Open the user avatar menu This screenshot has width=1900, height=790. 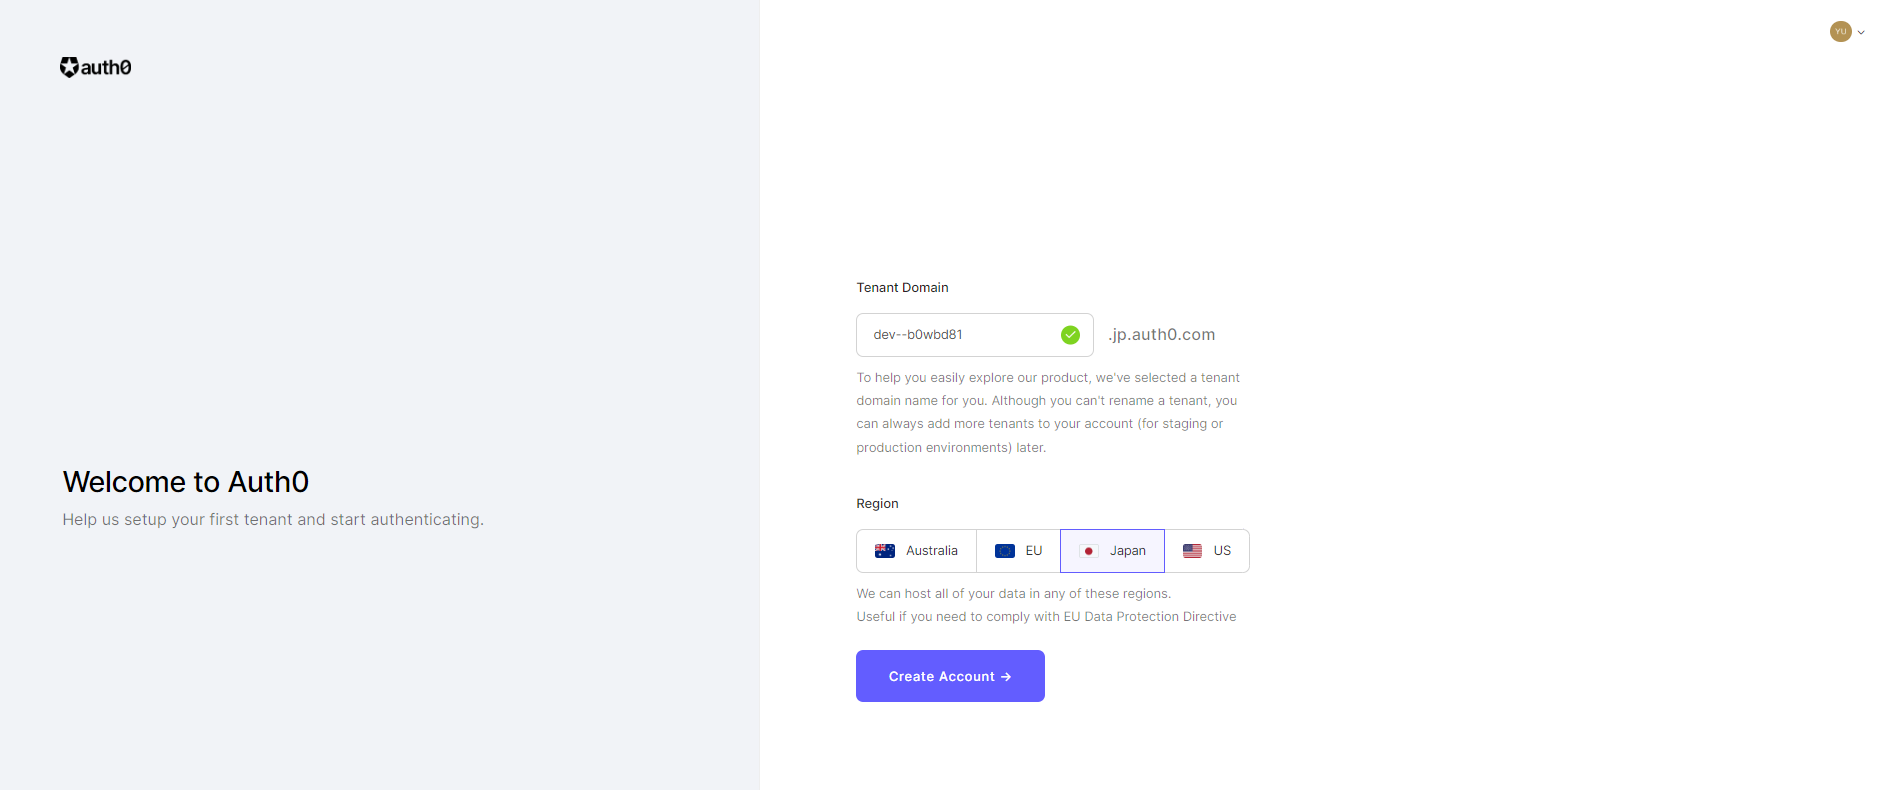[1840, 32]
